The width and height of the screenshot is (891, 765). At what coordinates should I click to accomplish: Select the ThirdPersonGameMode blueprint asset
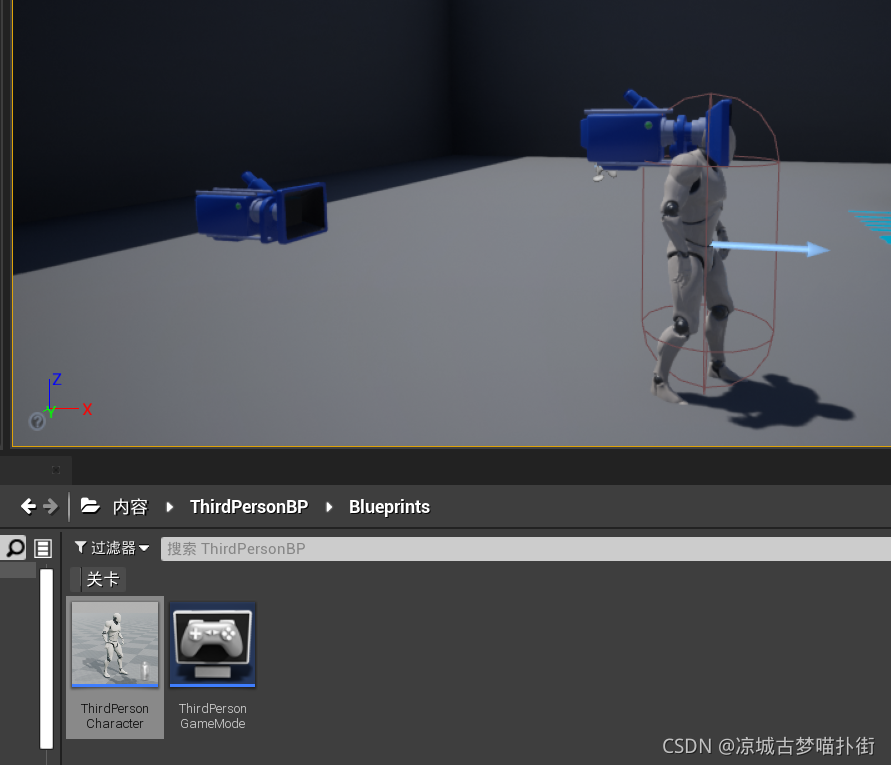coord(213,667)
